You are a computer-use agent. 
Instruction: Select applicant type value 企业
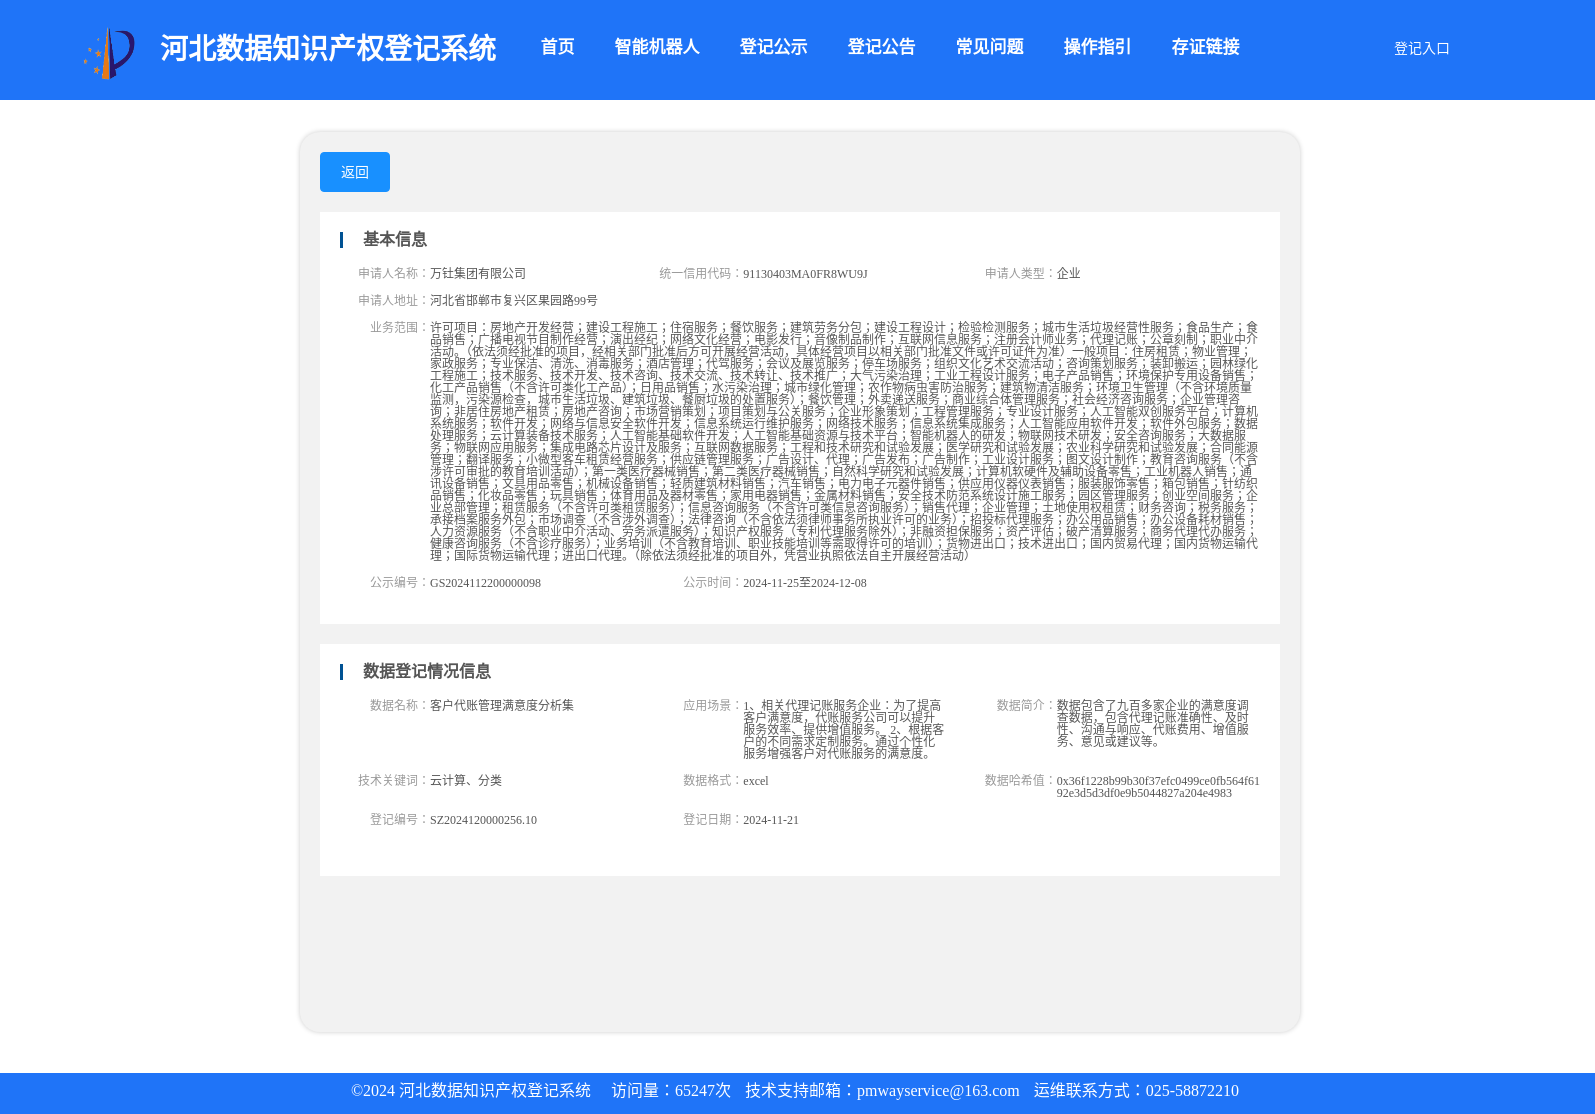click(x=1068, y=273)
